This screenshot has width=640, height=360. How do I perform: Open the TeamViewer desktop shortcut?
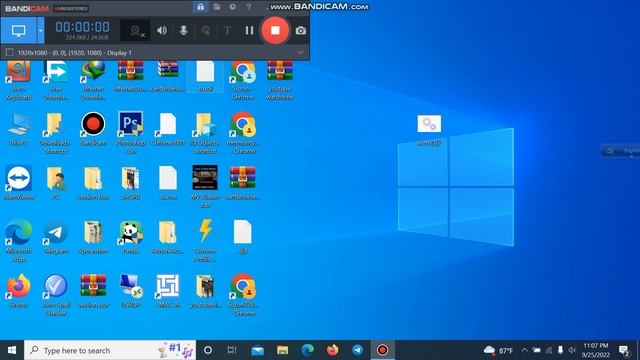[18, 183]
